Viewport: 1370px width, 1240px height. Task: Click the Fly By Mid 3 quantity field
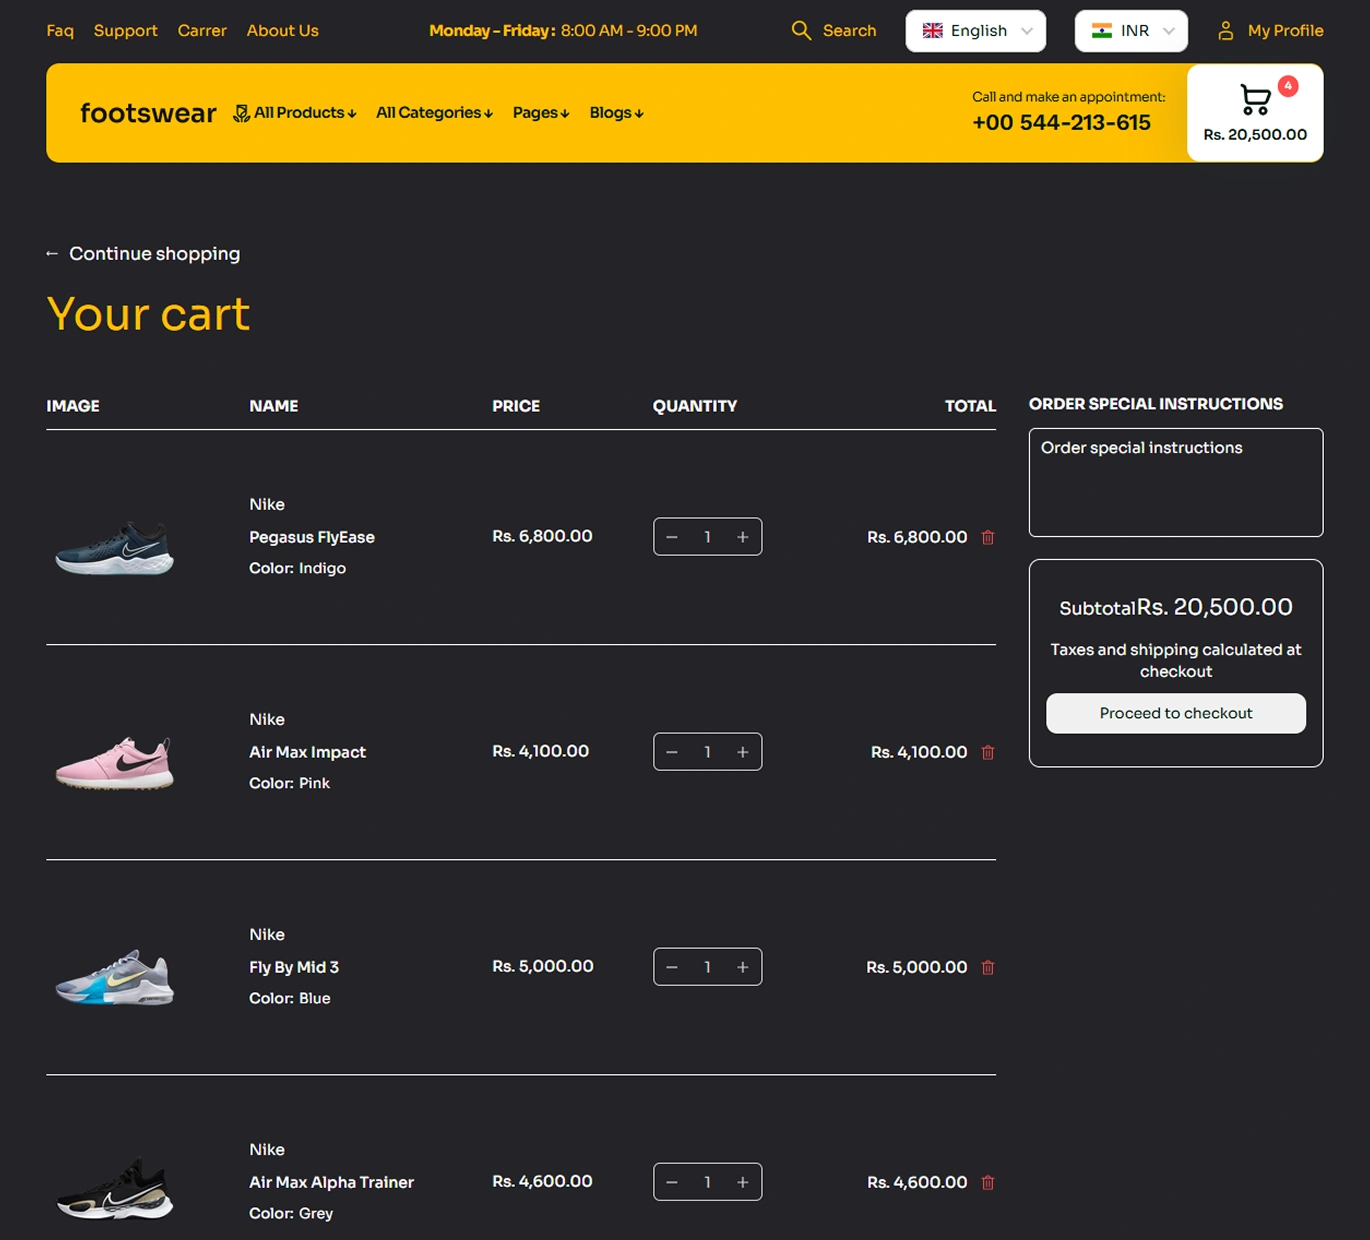(707, 967)
